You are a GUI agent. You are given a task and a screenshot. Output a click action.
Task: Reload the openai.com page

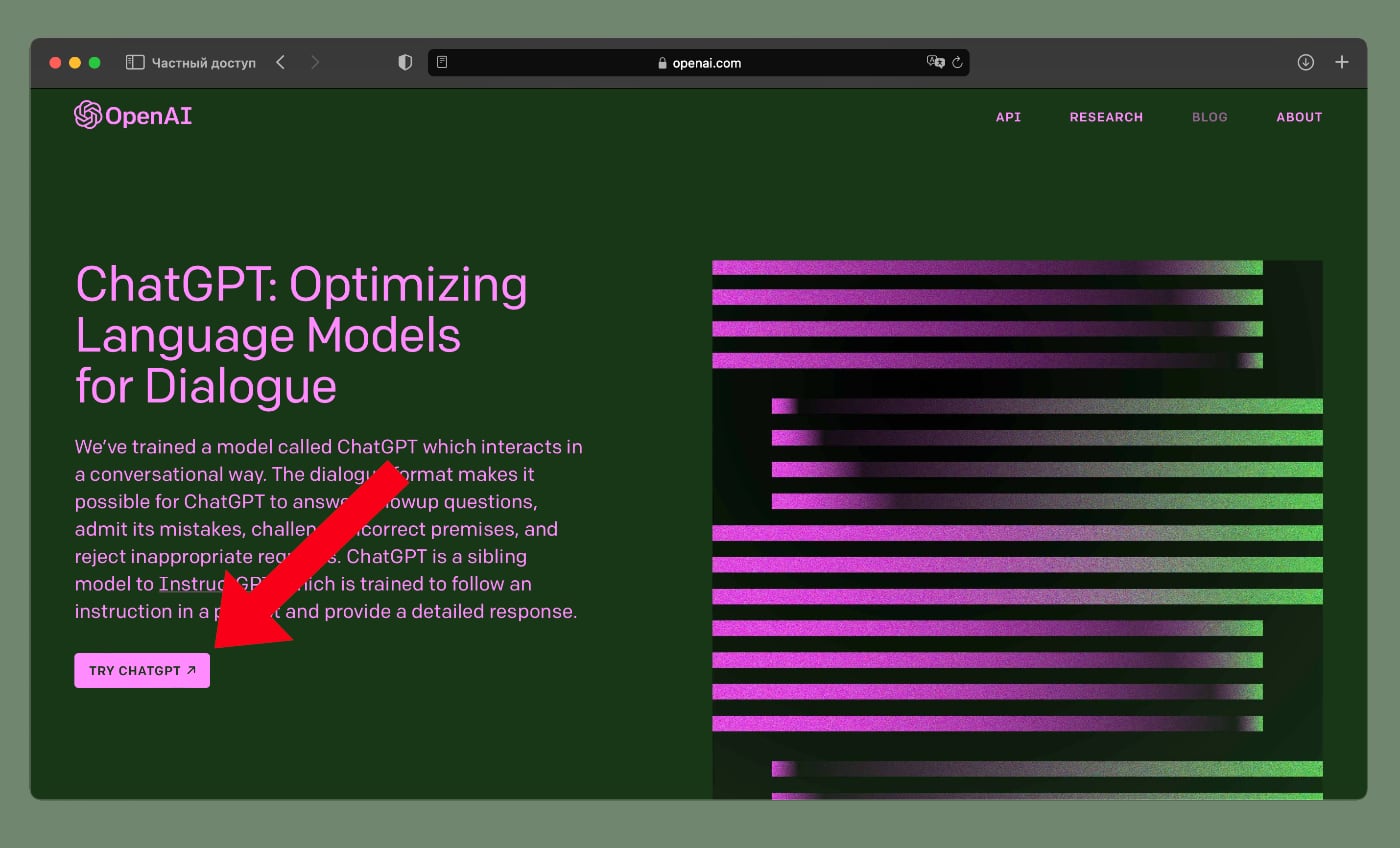(x=957, y=63)
